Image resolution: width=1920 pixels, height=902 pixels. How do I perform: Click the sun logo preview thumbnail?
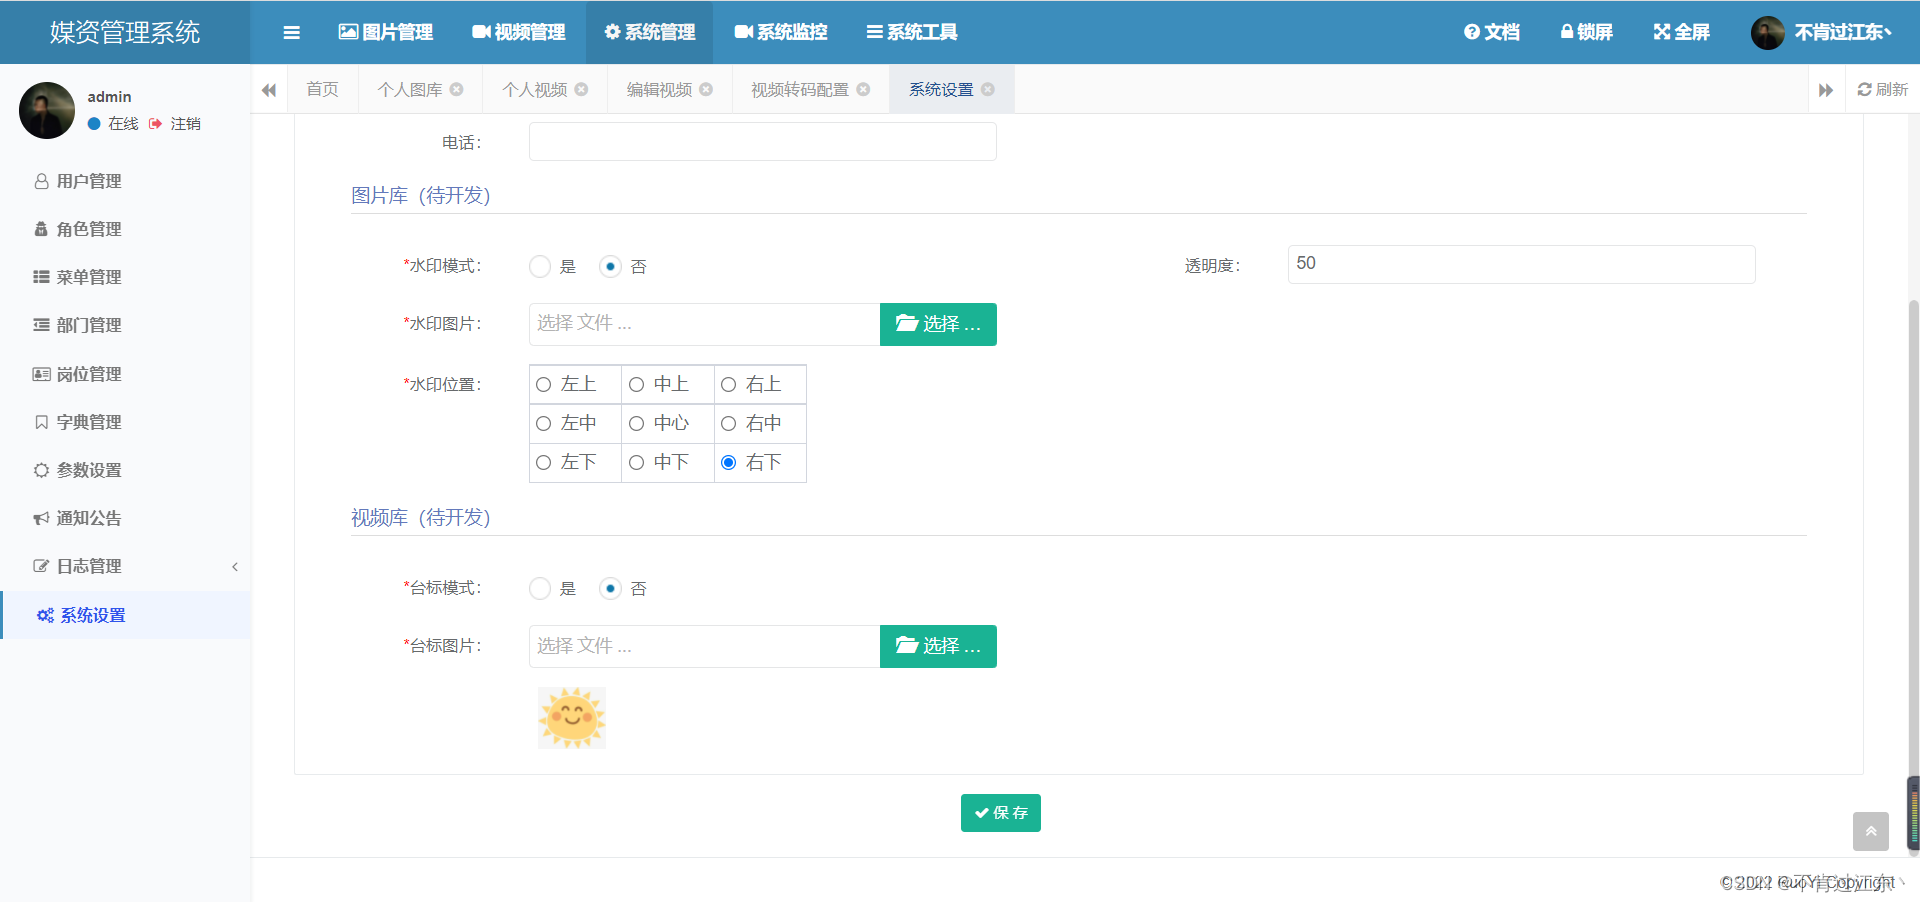point(572,718)
